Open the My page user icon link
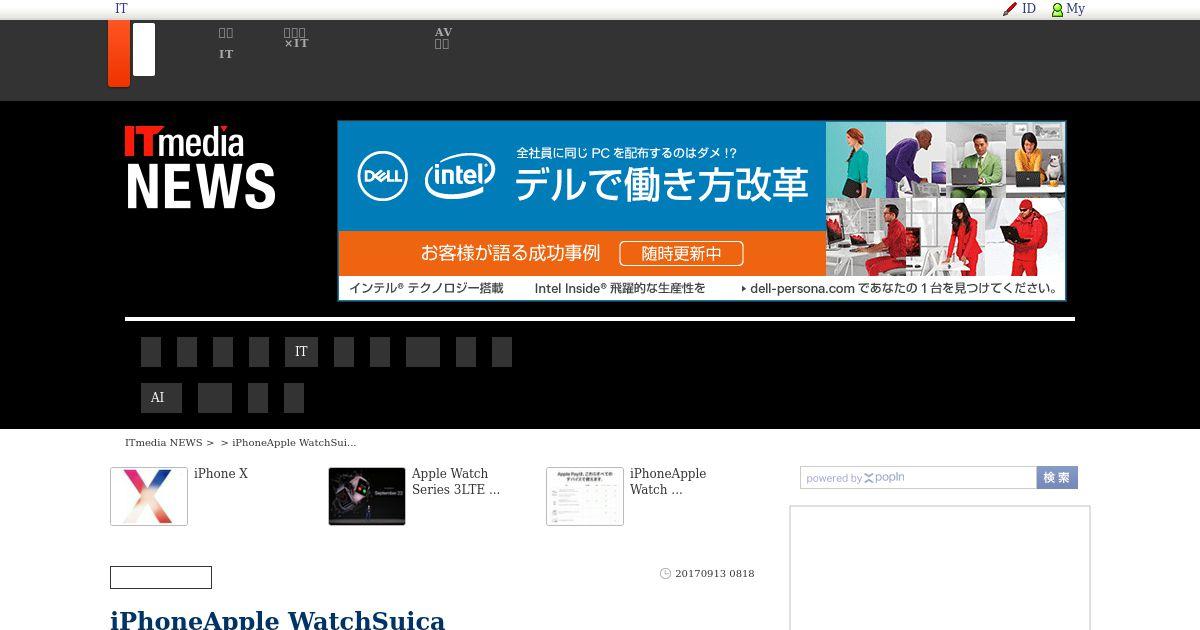 1068,9
